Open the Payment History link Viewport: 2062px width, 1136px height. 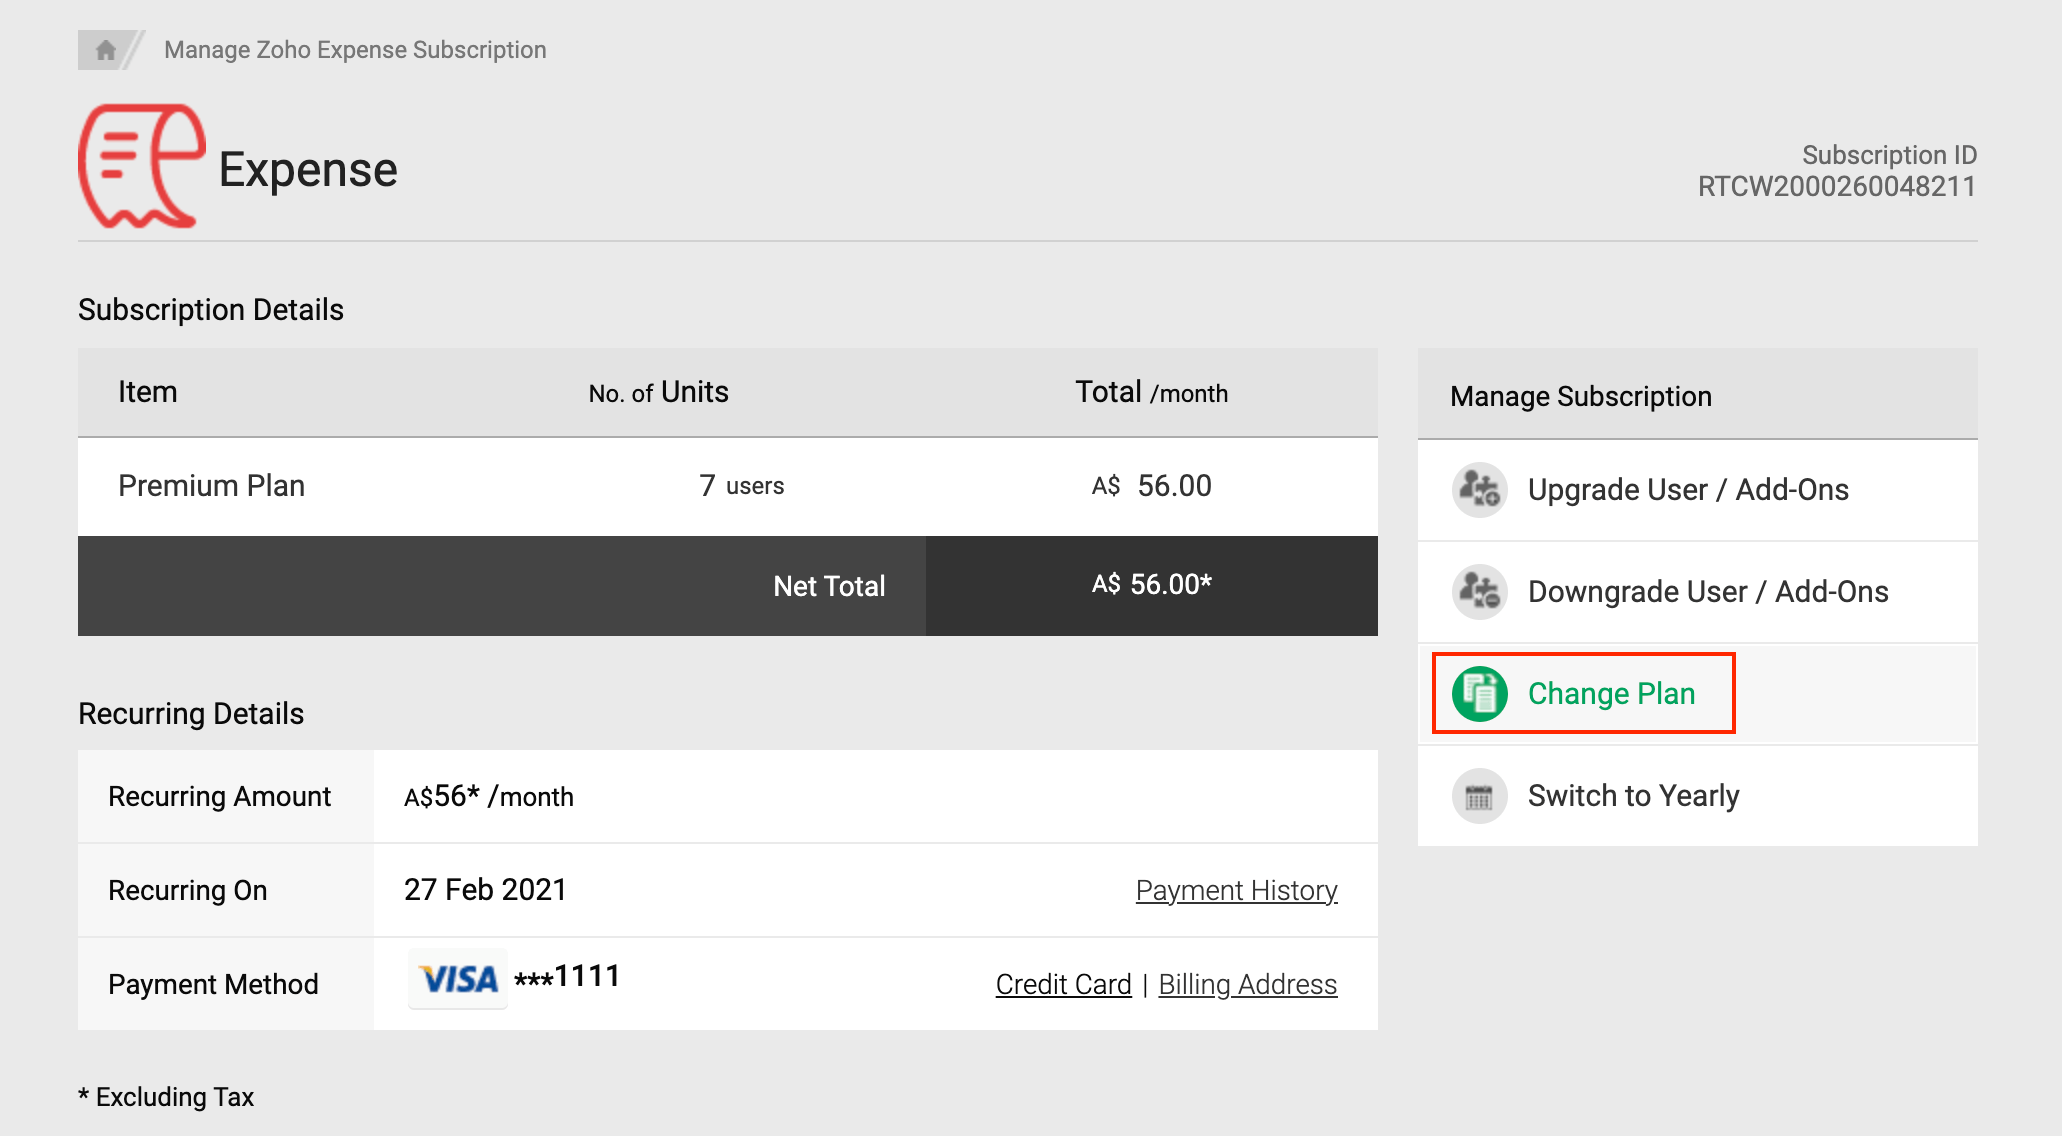click(1236, 890)
